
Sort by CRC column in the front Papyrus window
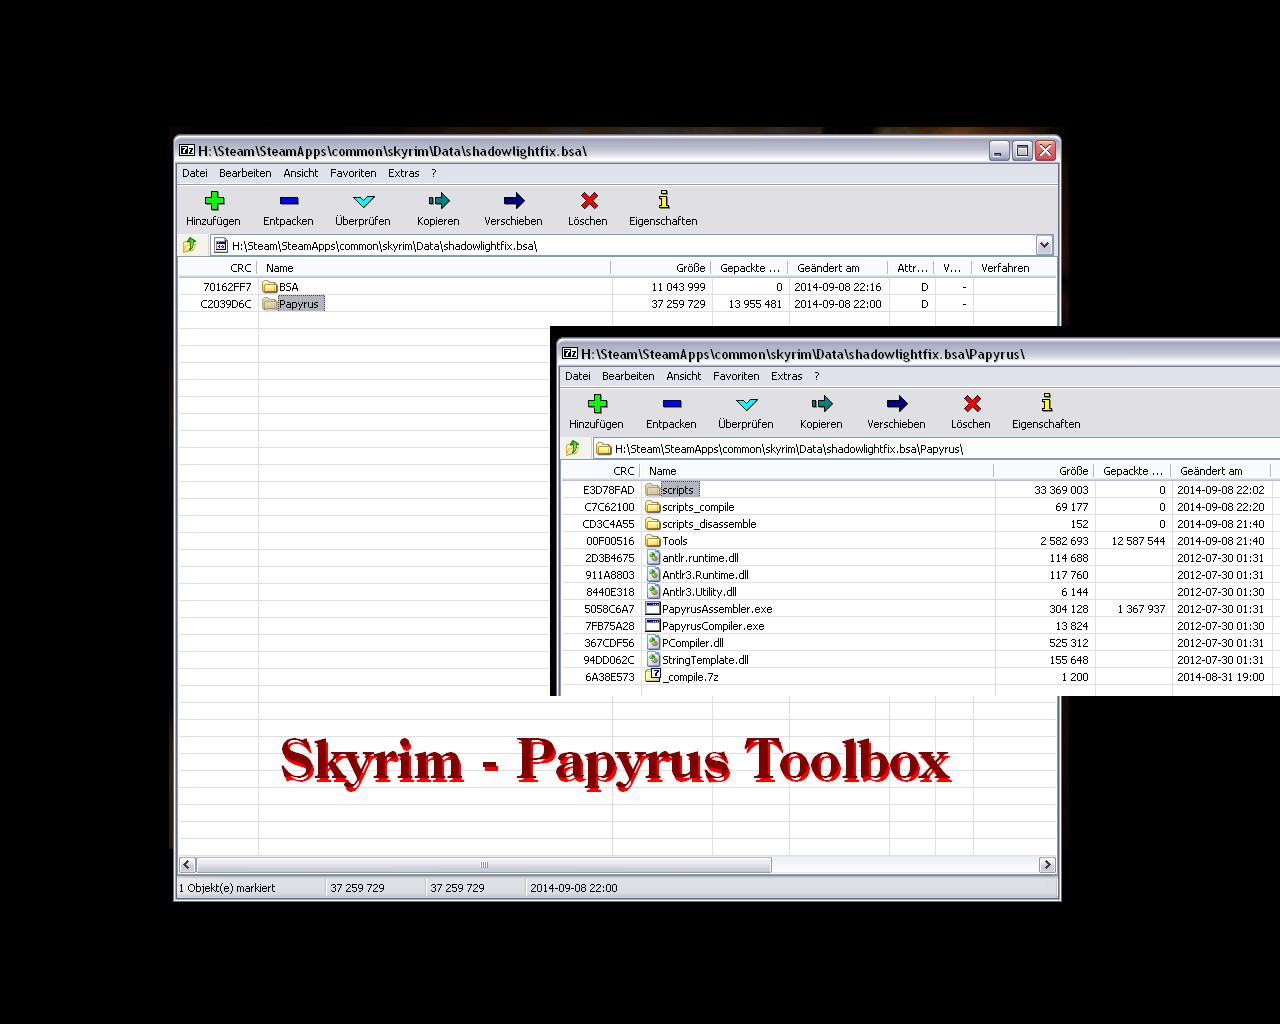(x=601, y=471)
